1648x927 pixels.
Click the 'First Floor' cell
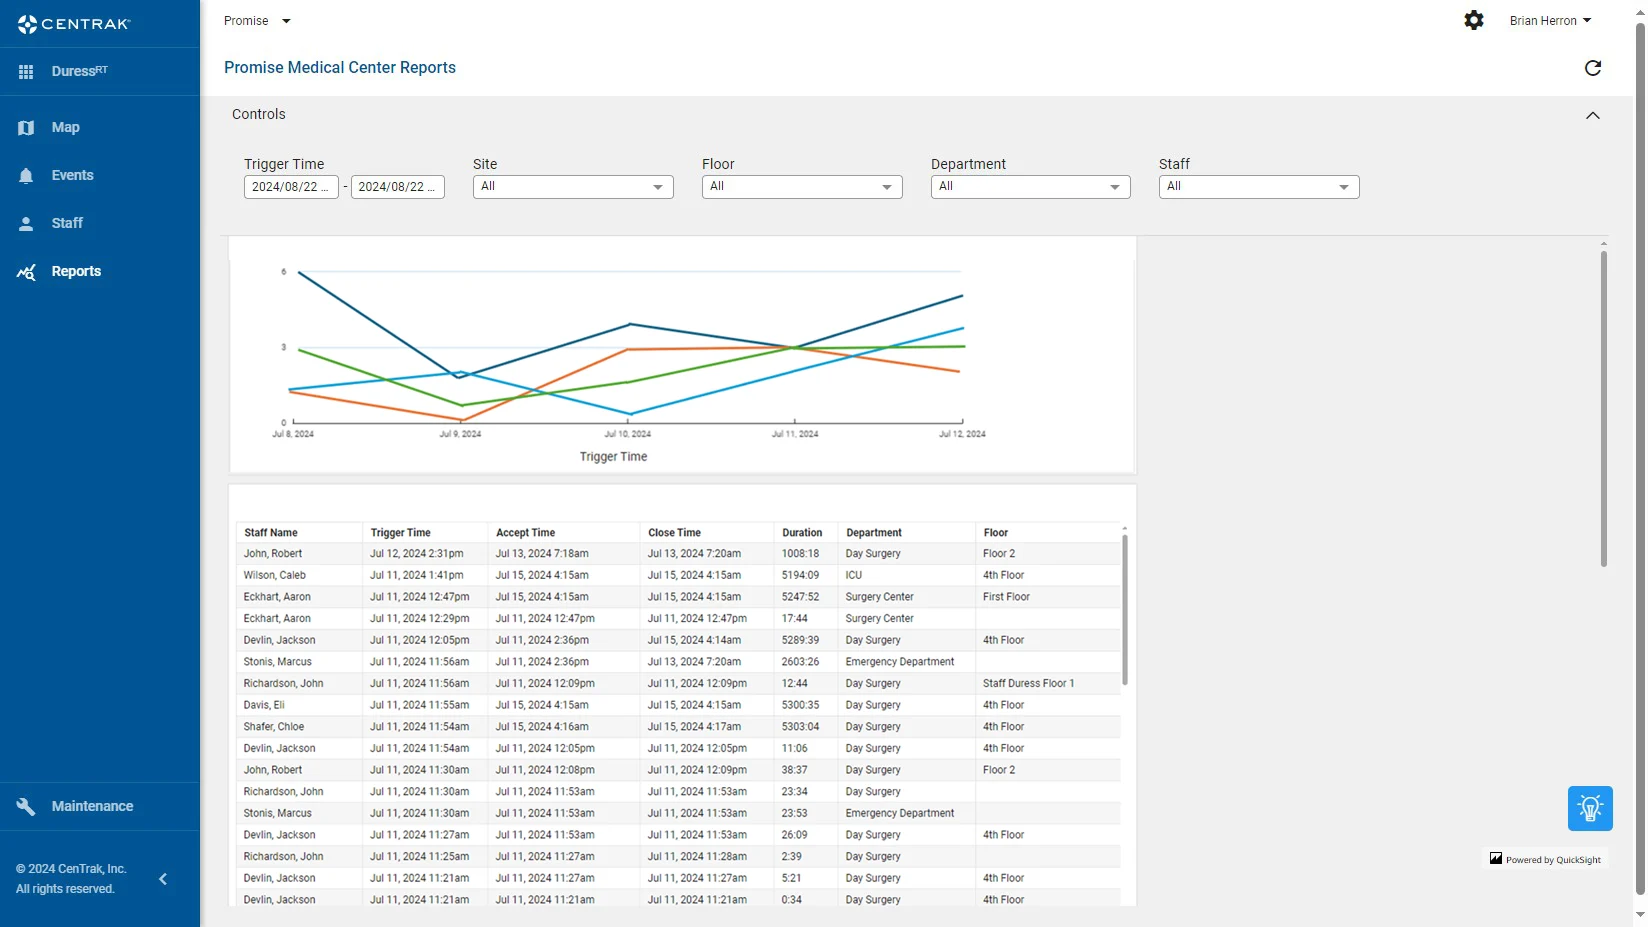pos(1006,597)
